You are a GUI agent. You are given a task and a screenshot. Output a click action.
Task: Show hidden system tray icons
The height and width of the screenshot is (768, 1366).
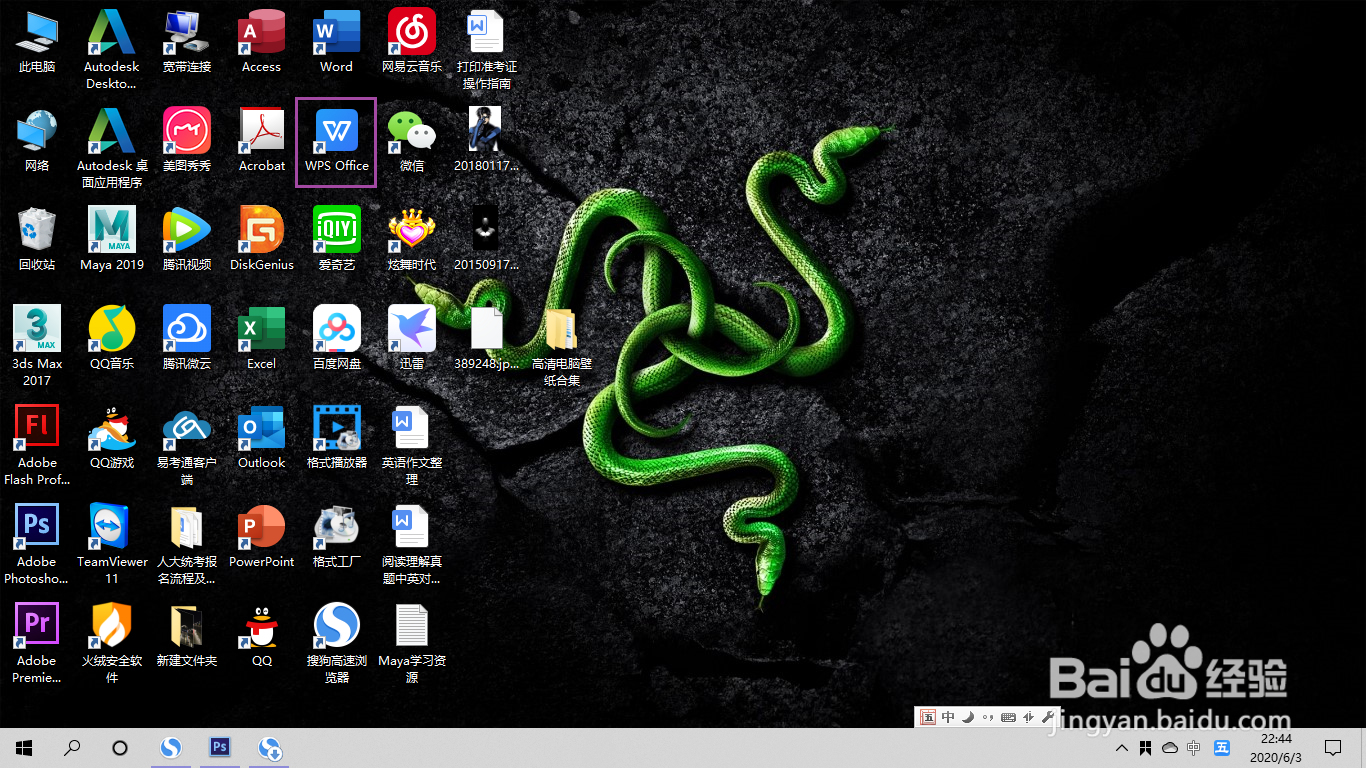(x=1121, y=747)
